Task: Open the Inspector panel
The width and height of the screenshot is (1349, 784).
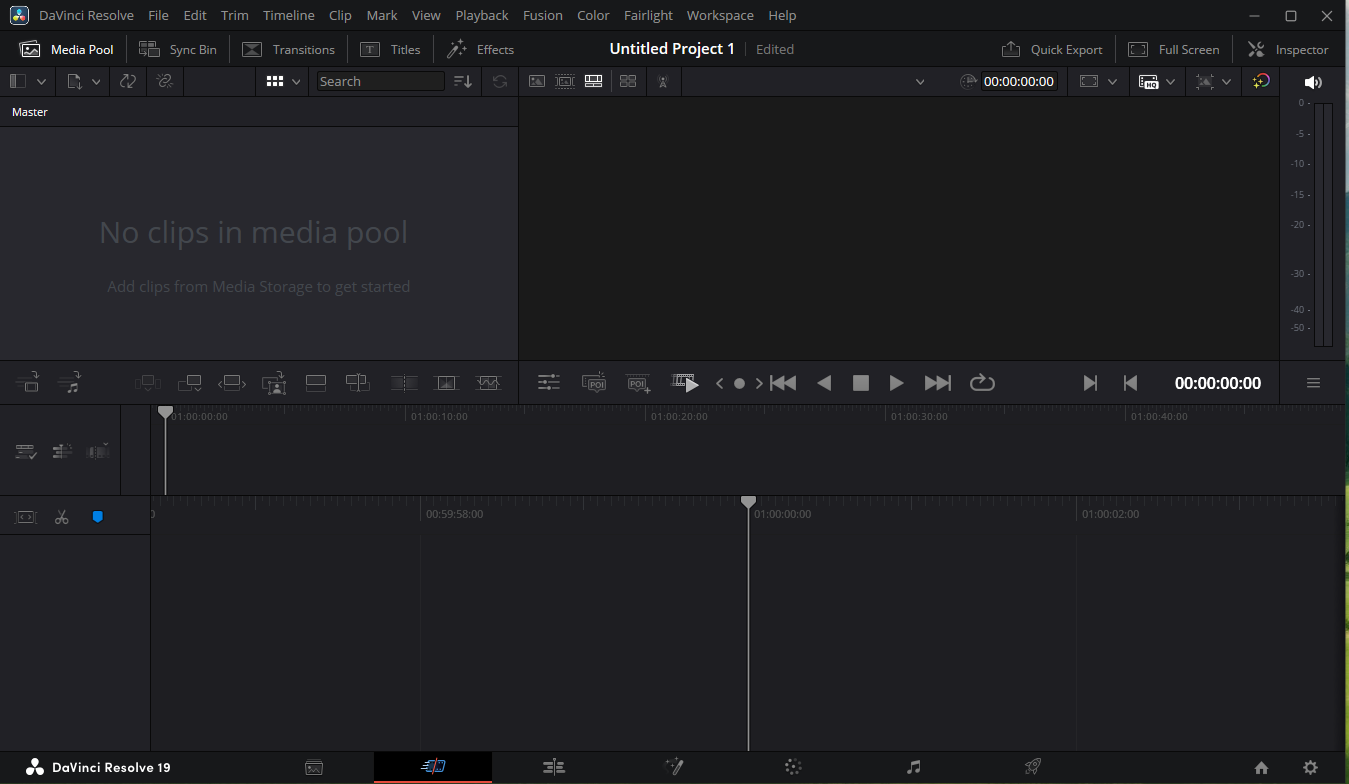Action: tap(1289, 49)
